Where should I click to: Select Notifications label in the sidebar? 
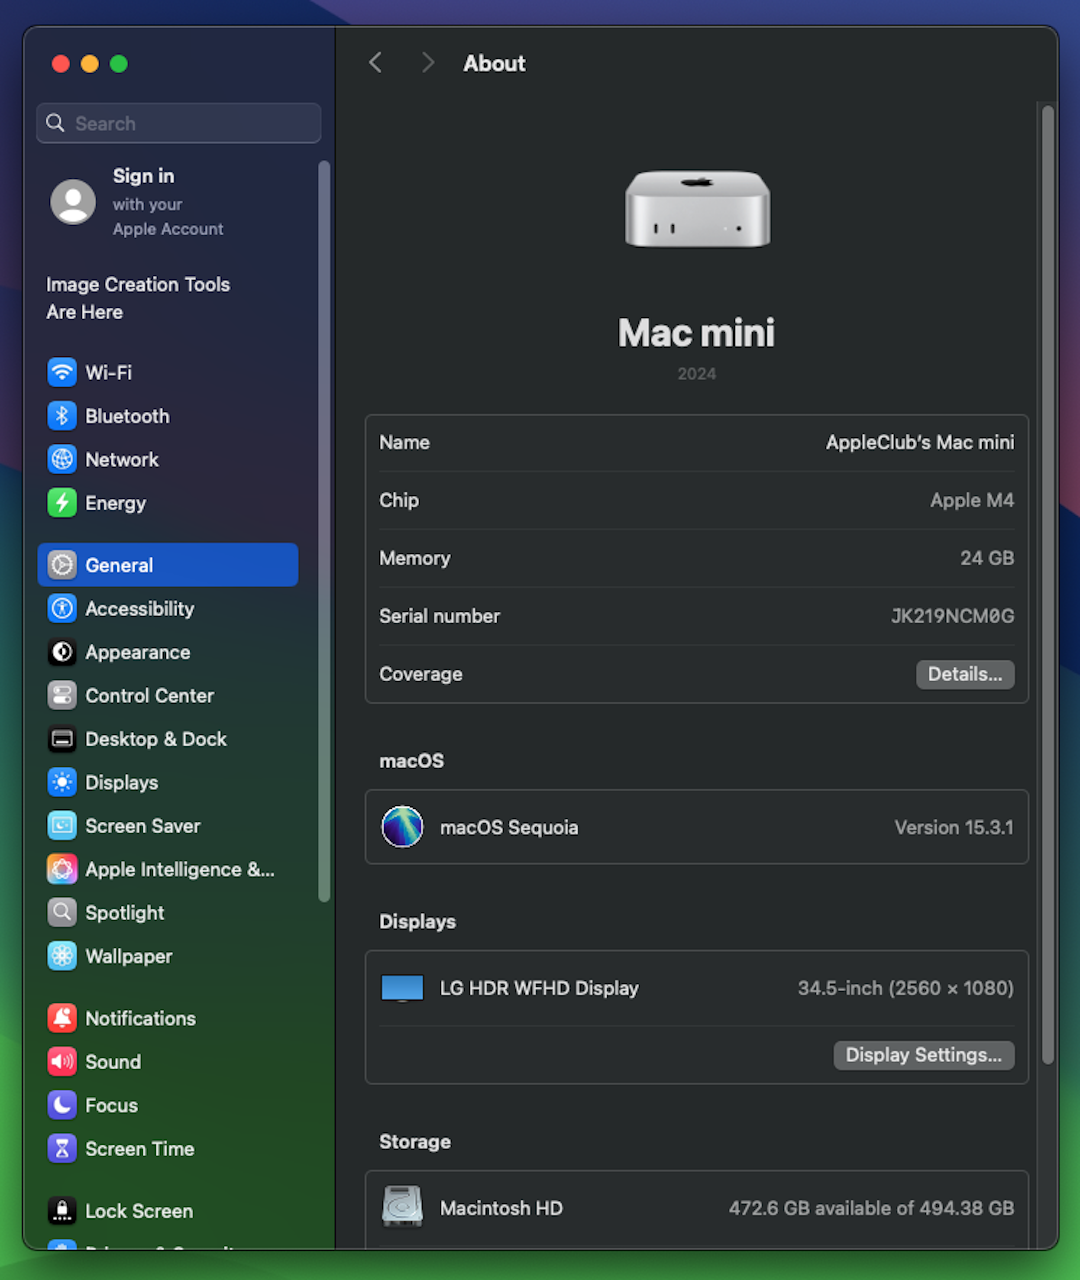coord(140,1018)
